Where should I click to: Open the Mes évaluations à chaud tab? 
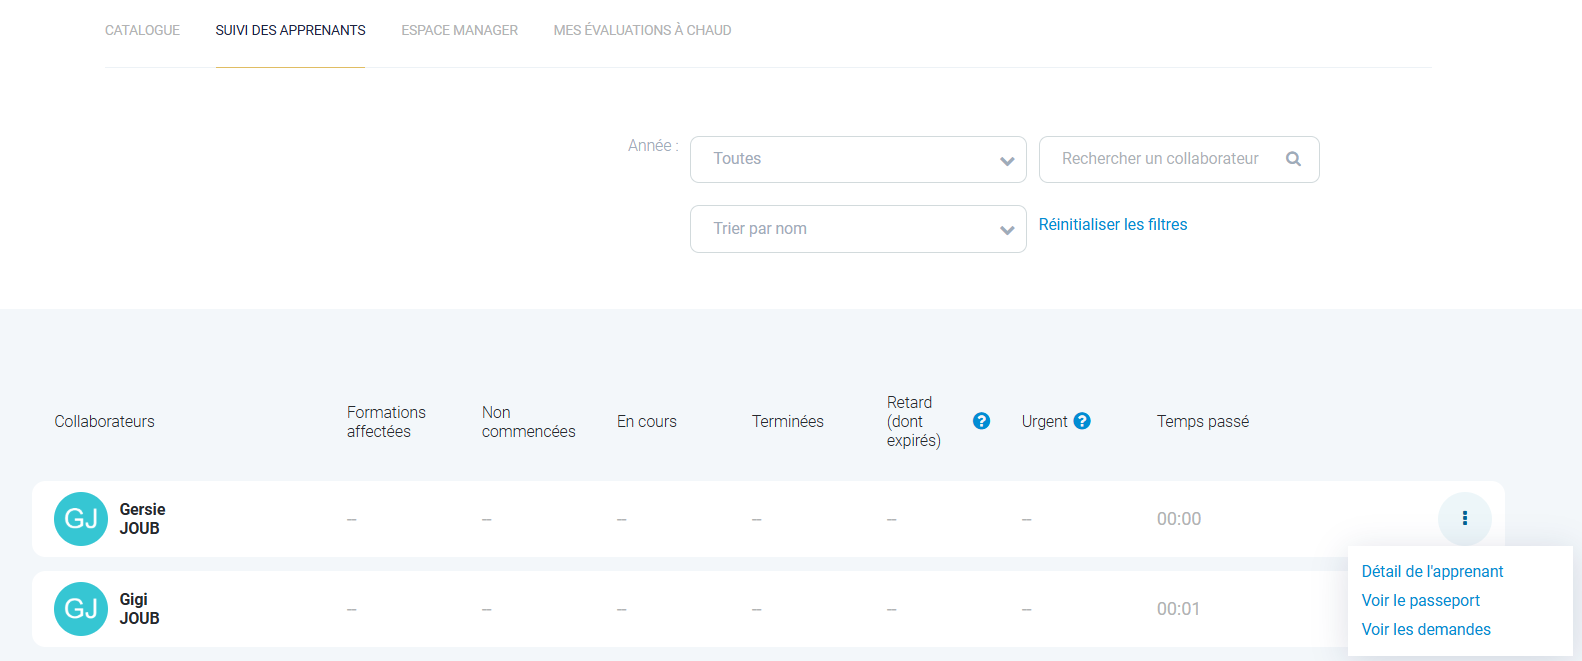[x=642, y=30]
